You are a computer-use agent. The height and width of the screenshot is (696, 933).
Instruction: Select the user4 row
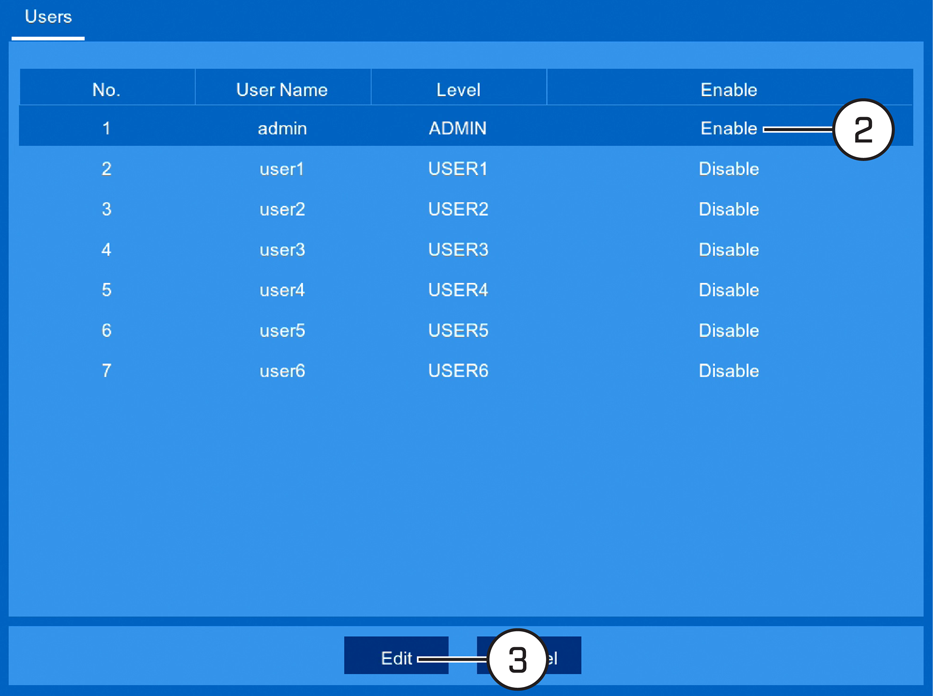point(466,290)
